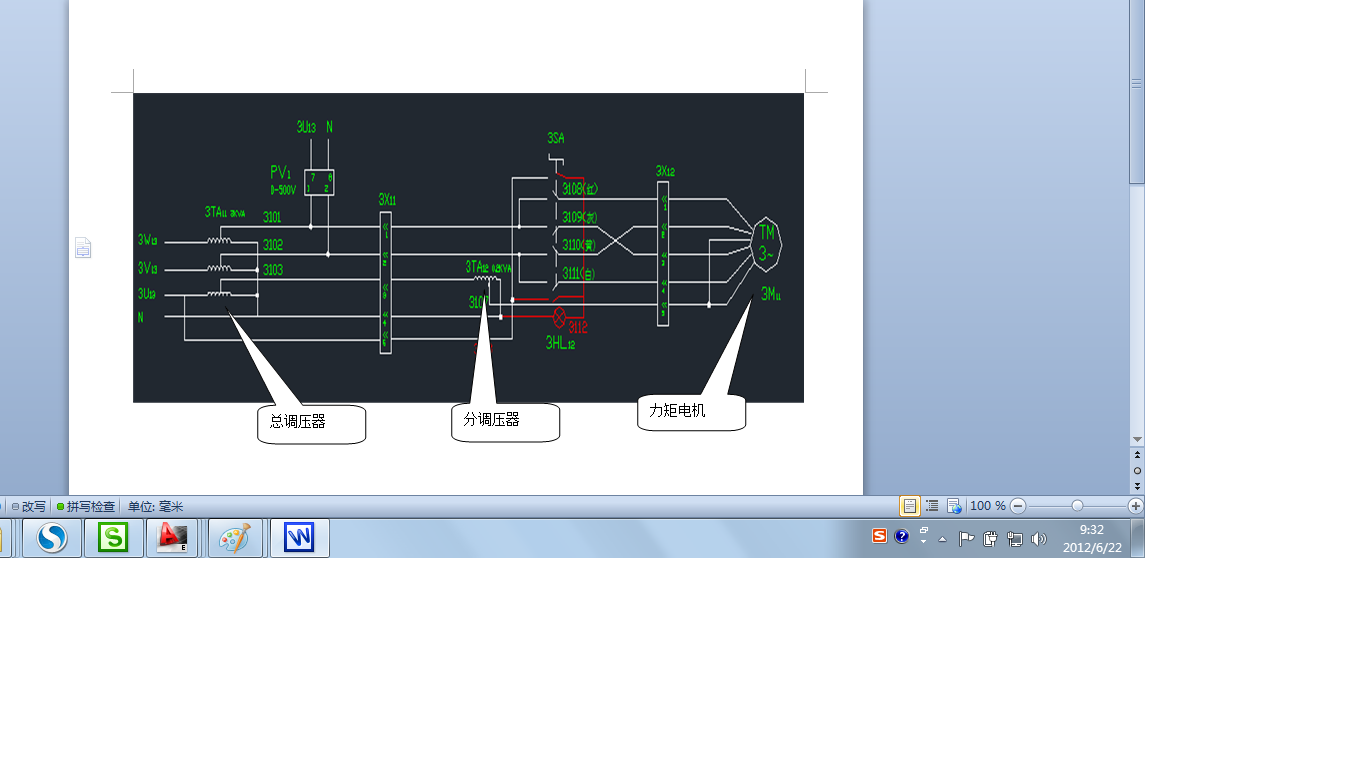This screenshot has width=1366, height=768.
Task: Open Paint palette icon in taskbar
Action: pos(235,538)
